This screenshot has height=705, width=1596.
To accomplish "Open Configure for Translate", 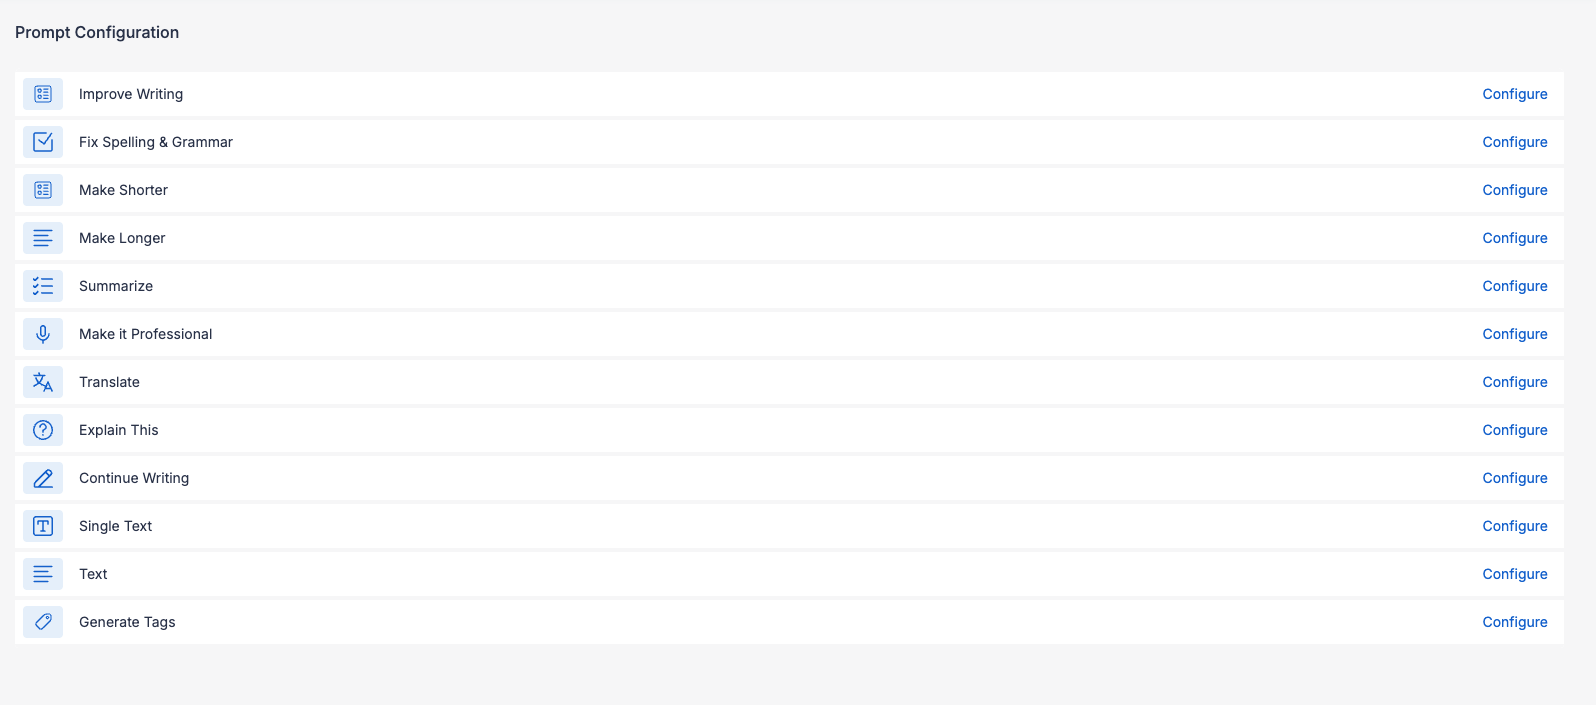I will point(1514,382).
